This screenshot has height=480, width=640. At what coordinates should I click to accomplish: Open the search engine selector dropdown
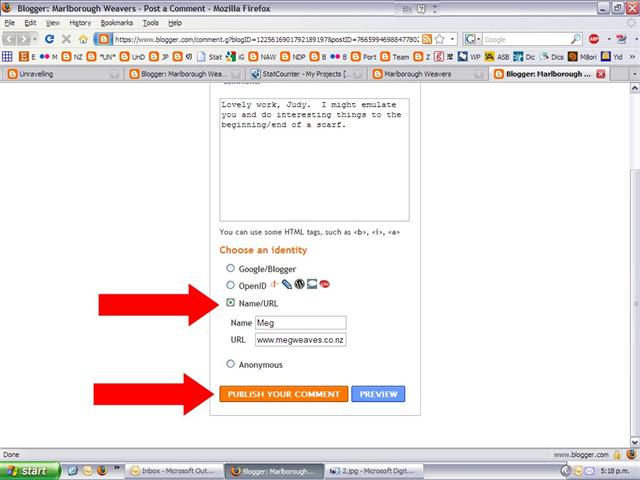[478, 39]
